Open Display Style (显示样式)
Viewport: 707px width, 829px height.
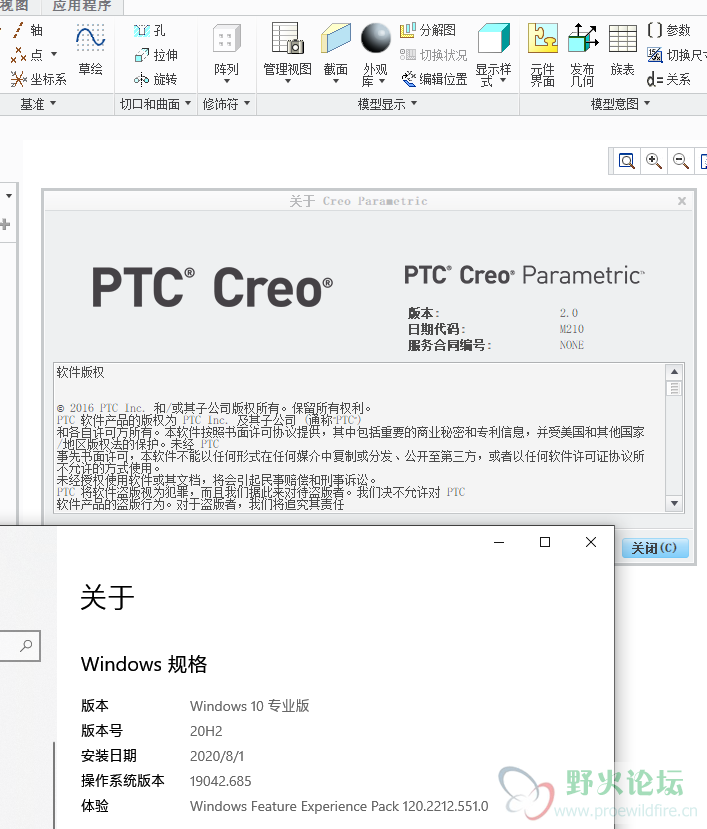(493, 54)
